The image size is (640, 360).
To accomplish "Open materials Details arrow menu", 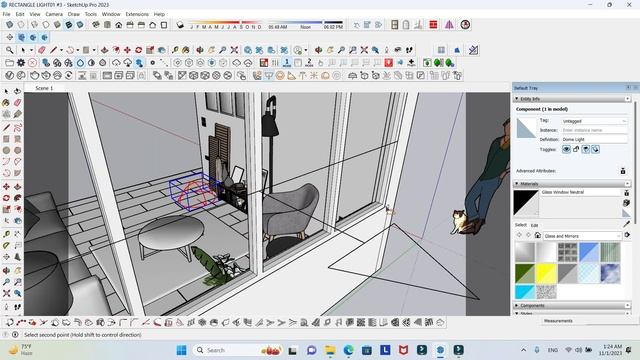I will pyautogui.click(x=627, y=235).
